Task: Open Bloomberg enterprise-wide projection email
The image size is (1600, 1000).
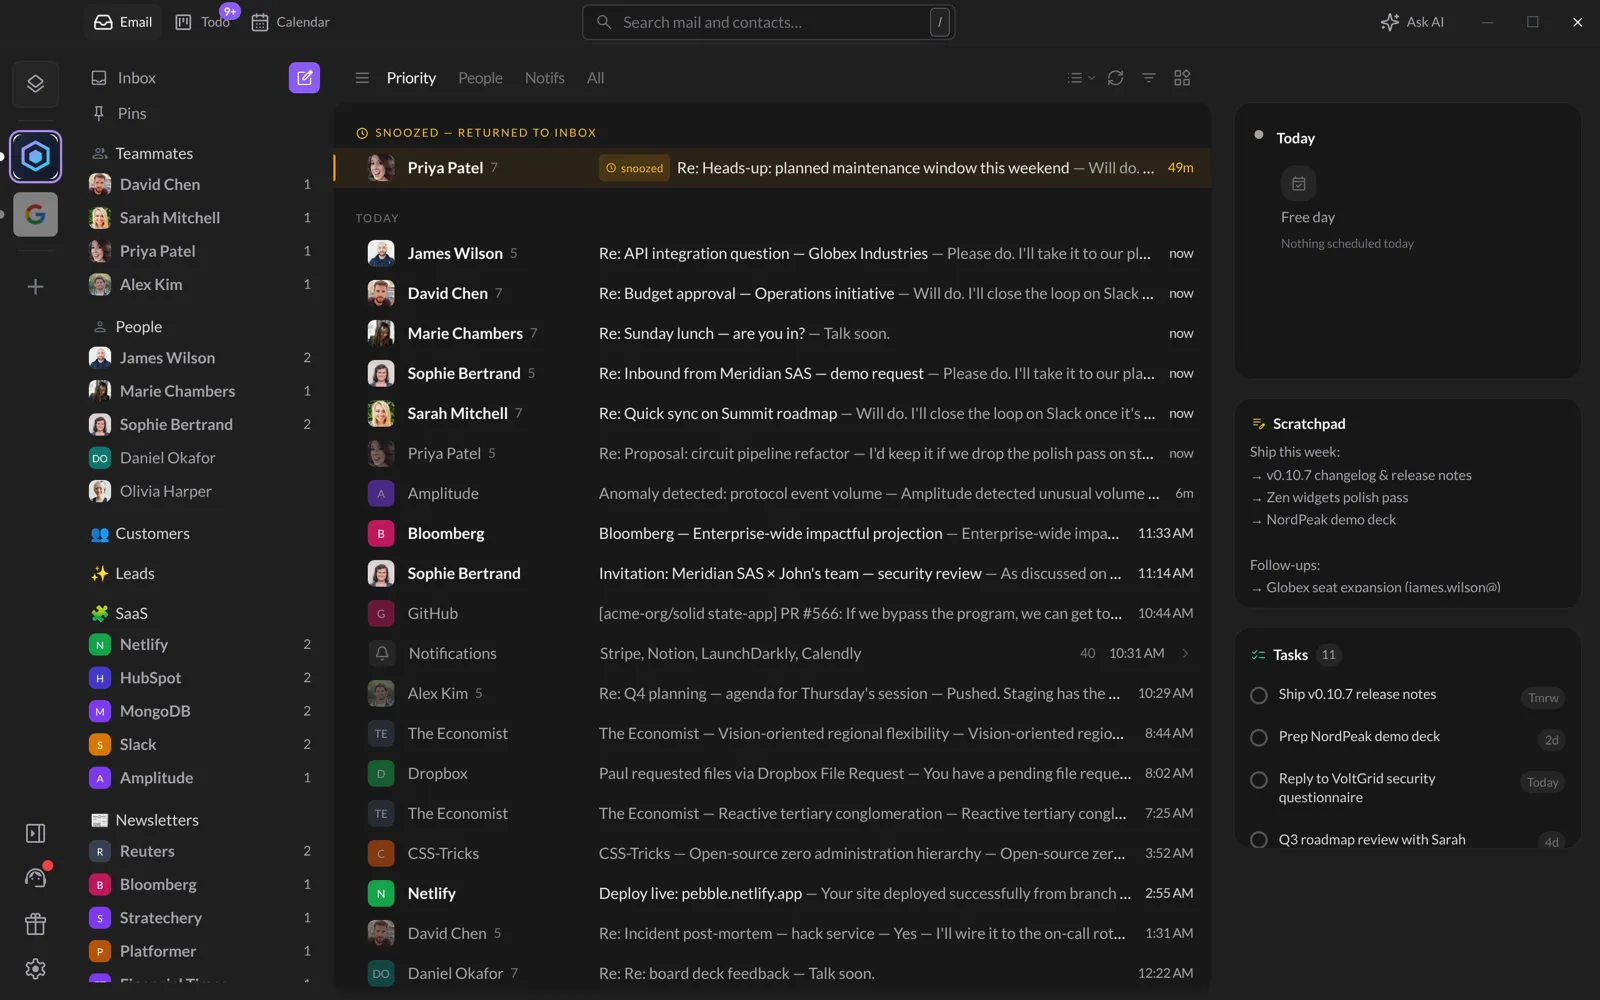Action: pos(772,534)
